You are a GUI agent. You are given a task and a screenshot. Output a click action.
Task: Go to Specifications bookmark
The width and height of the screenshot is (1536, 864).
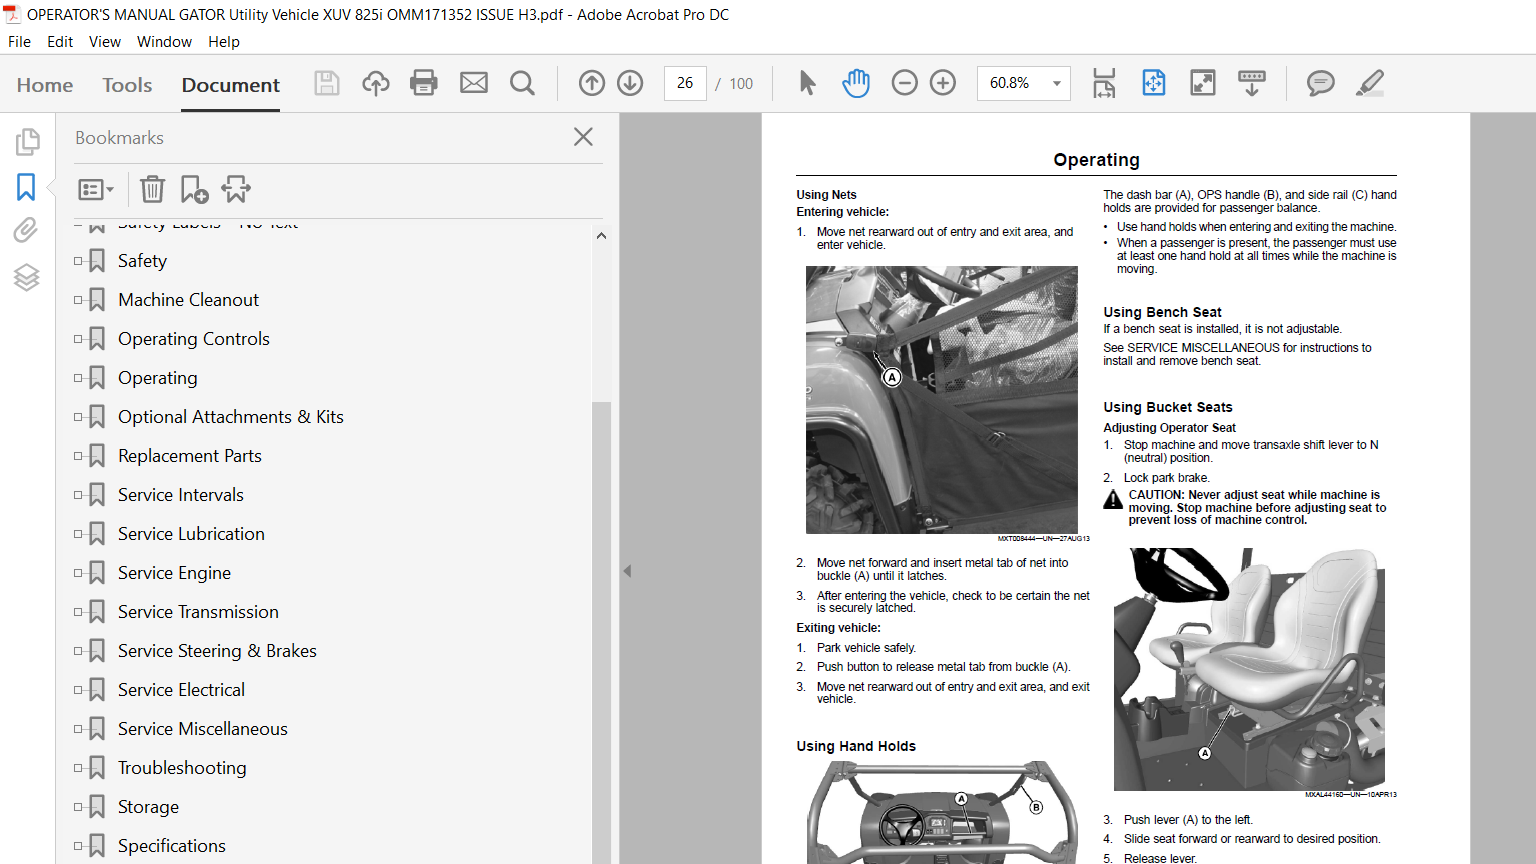[172, 846]
